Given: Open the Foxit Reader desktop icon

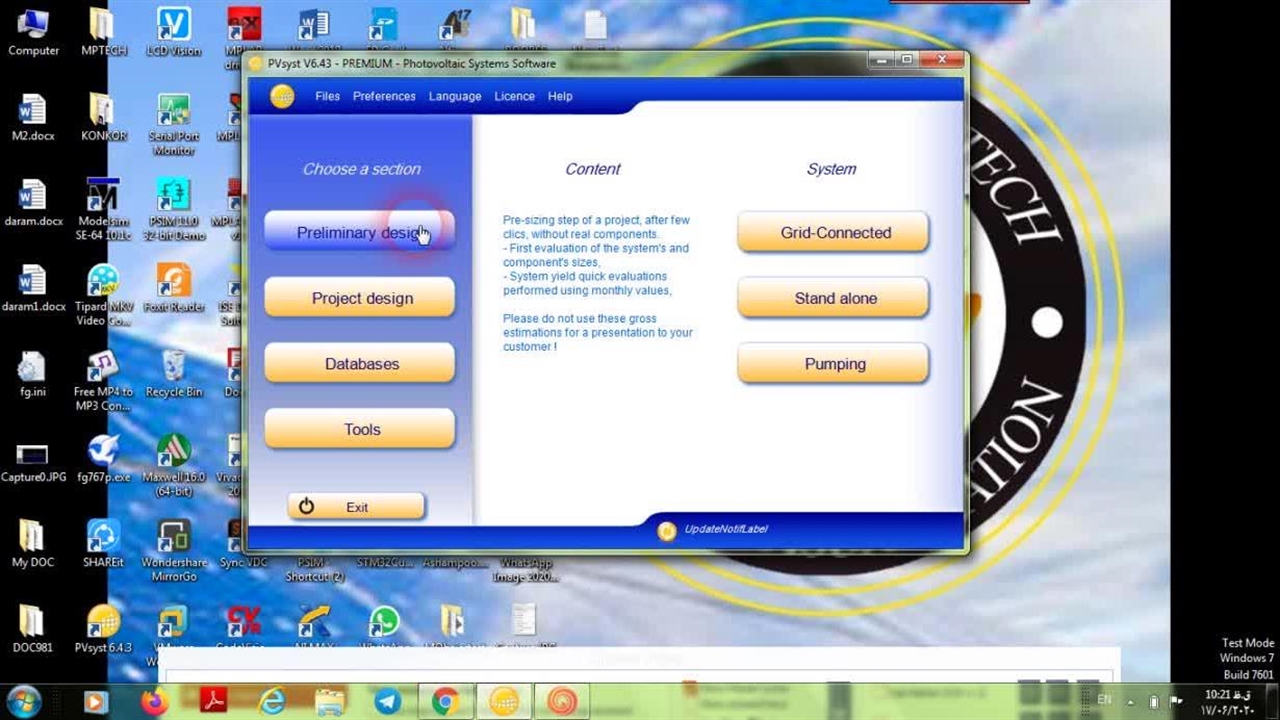Looking at the screenshot, I should [x=174, y=284].
